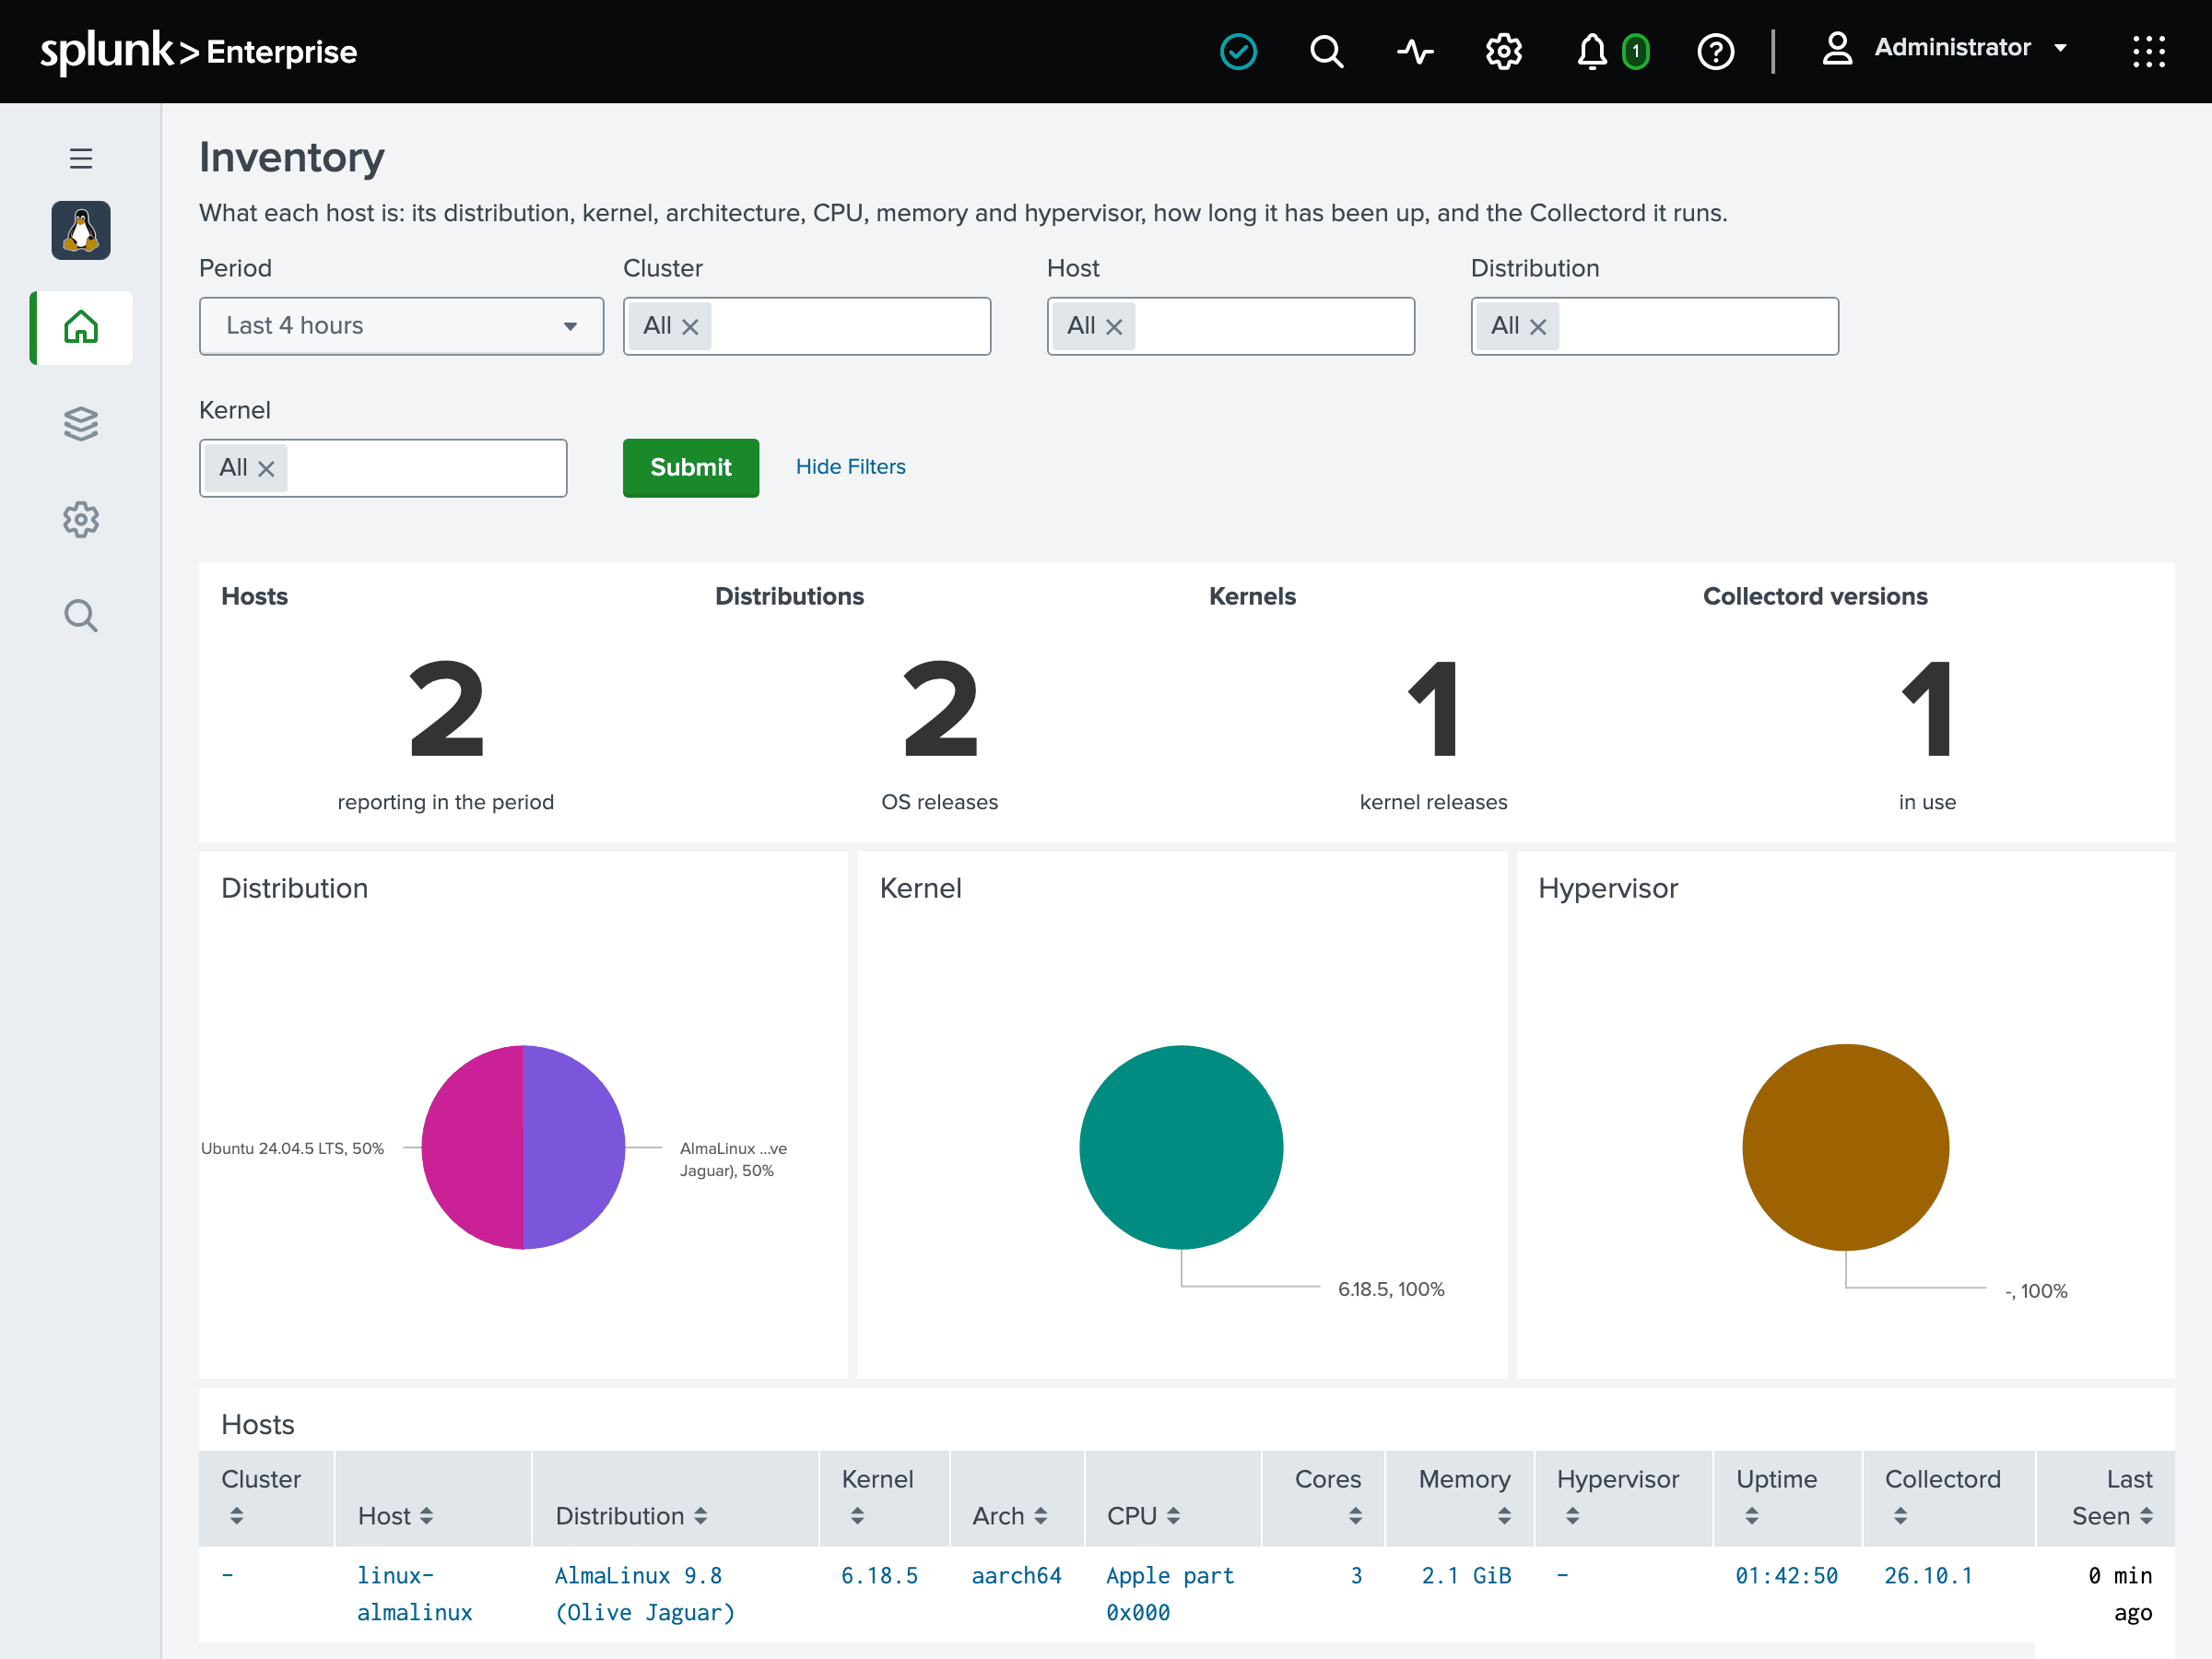Remove the All token from Distribution filter
The height and width of the screenshot is (1659, 2212).
[1538, 326]
